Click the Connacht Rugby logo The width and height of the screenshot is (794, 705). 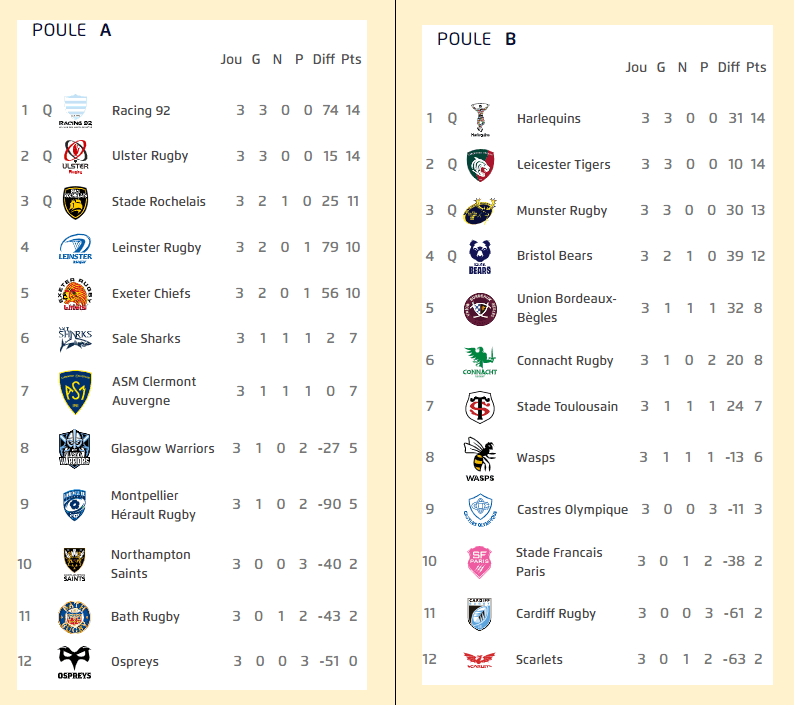point(480,361)
